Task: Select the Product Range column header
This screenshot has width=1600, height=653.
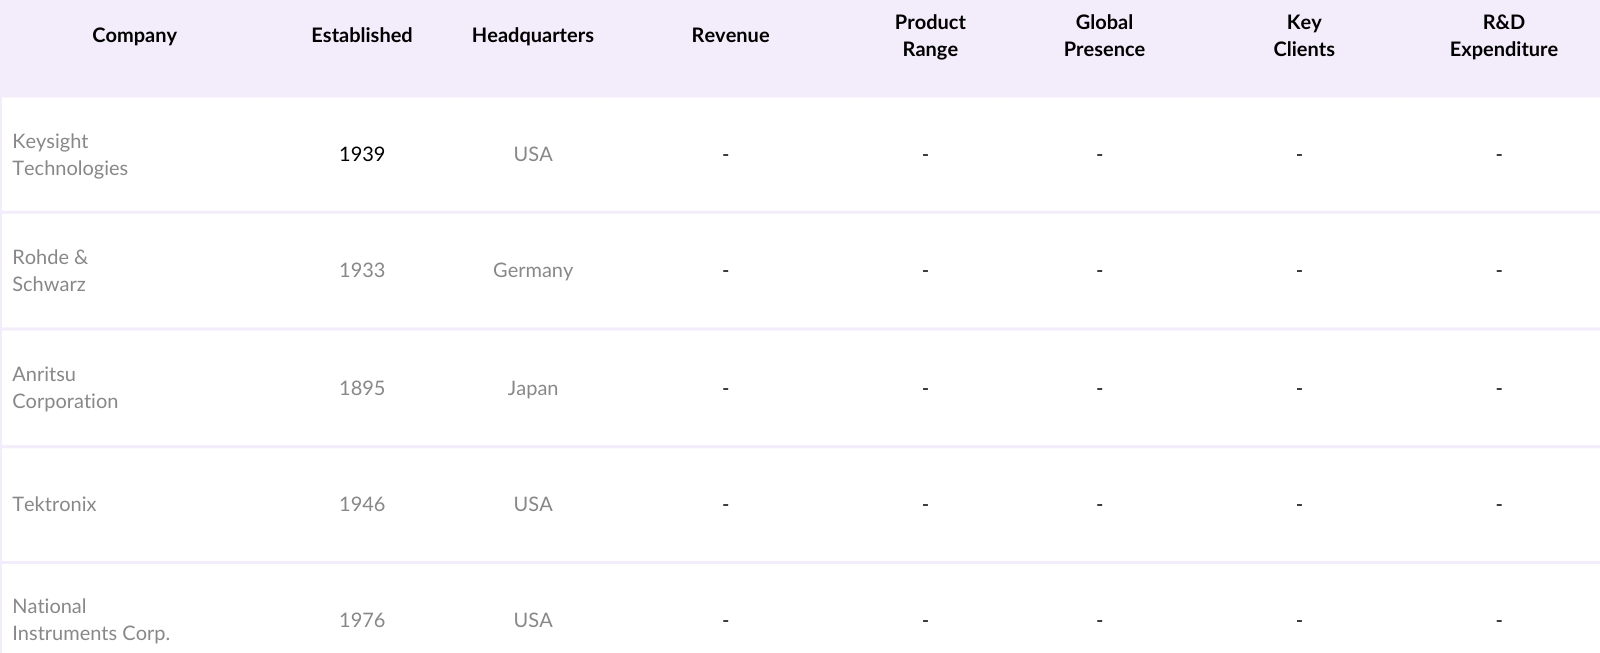Action: 930,35
